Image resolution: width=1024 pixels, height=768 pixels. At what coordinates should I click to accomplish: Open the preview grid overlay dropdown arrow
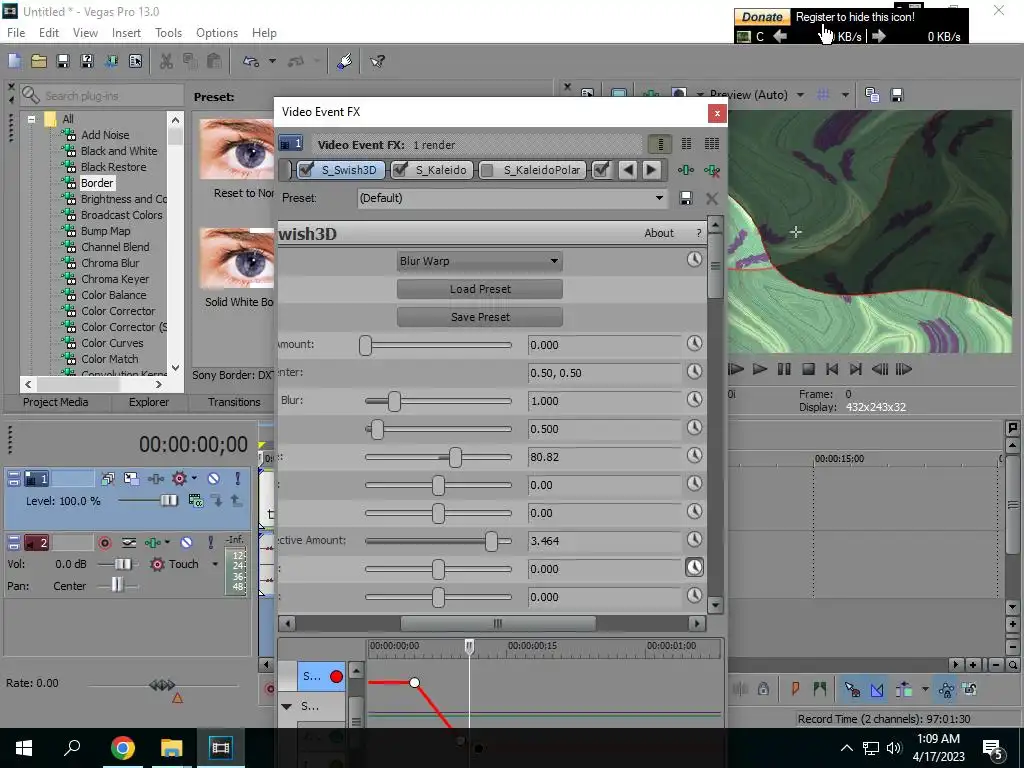845,95
